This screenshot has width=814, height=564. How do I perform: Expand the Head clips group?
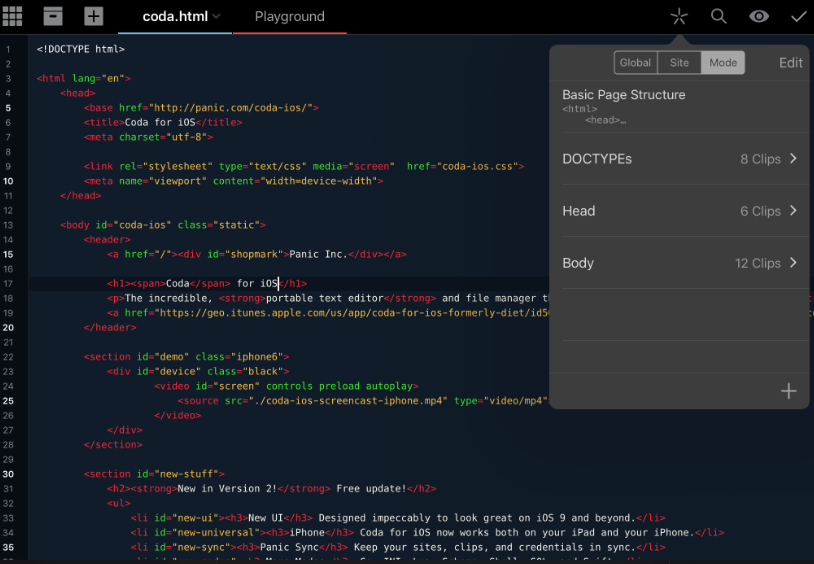click(680, 211)
